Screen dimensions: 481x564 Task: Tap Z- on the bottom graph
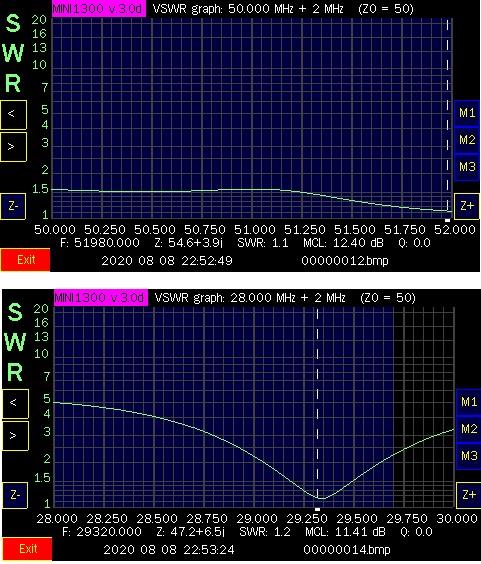click(15, 495)
